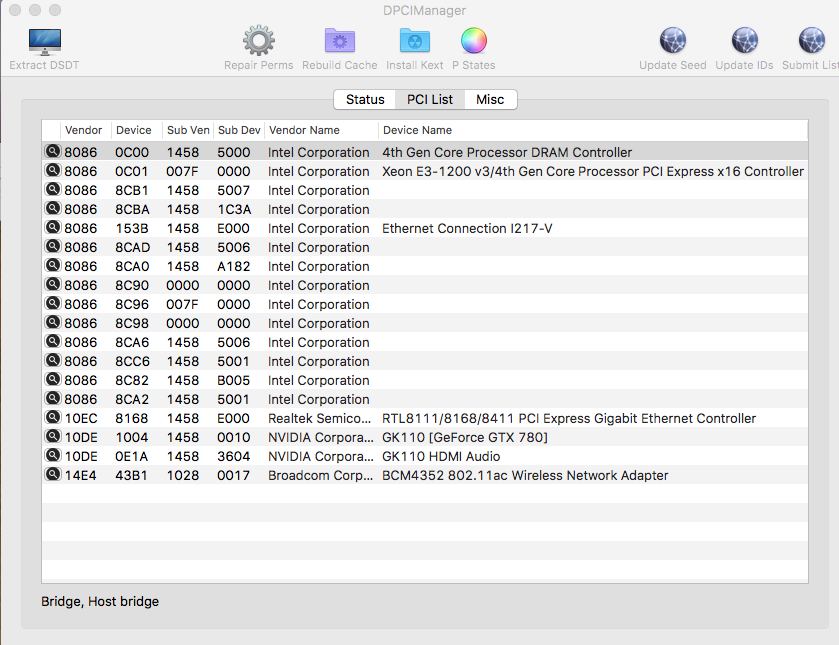This screenshot has height=645, width=839.
Task: Click the Rebuild Cache folder icon
Action: tap(339, 42)
